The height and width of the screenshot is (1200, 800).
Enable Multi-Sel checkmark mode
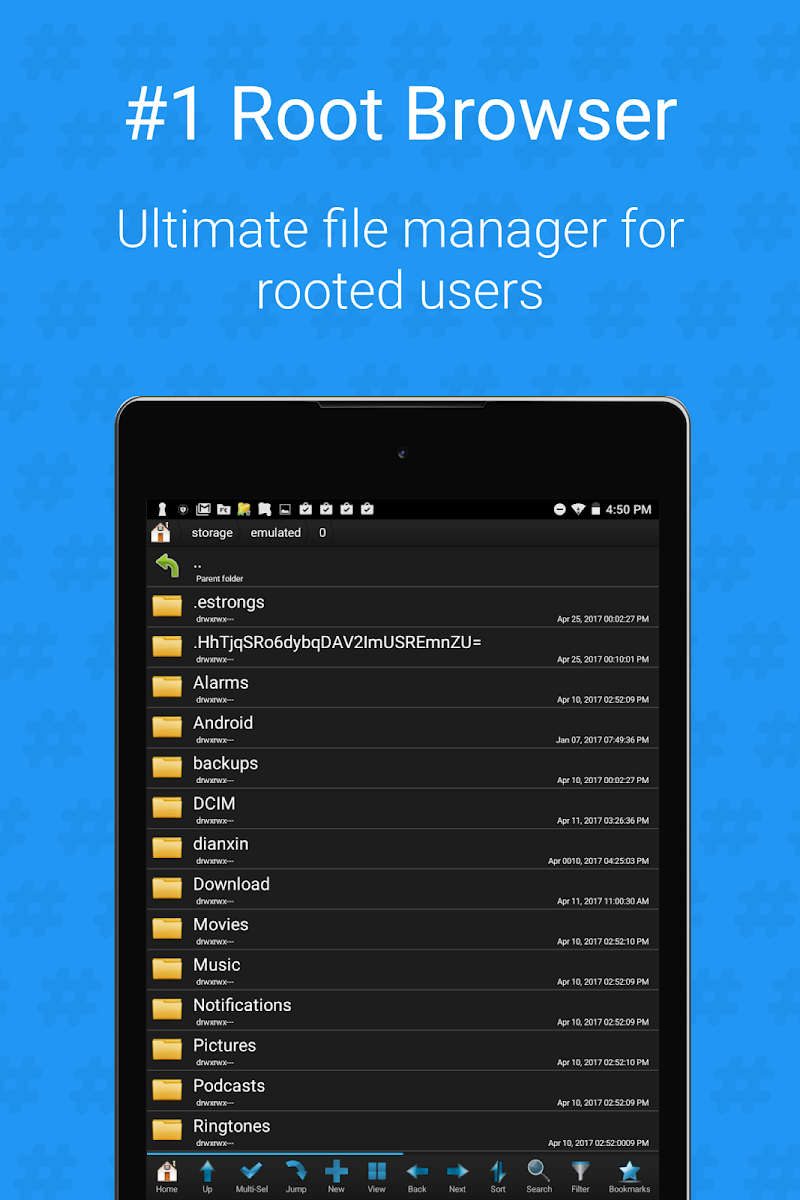click(x=251, y=1175)
